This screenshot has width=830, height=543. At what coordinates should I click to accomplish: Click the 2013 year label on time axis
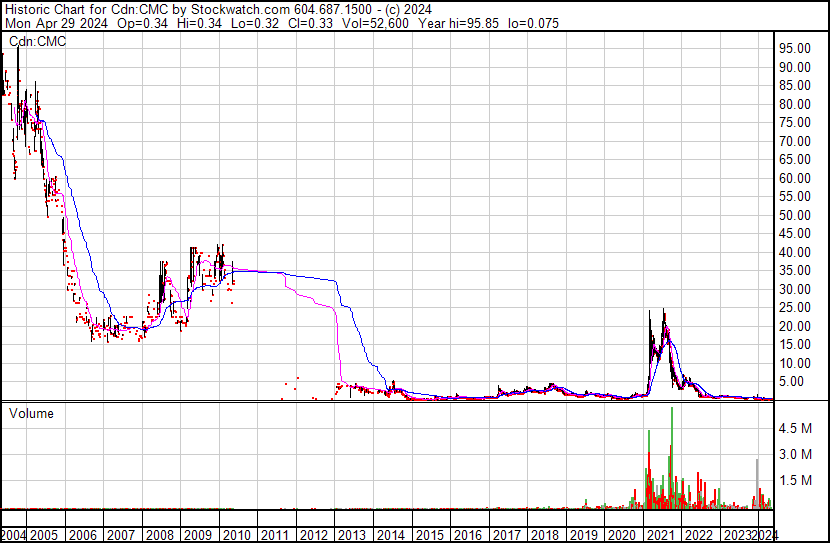[x=351, y=535]
